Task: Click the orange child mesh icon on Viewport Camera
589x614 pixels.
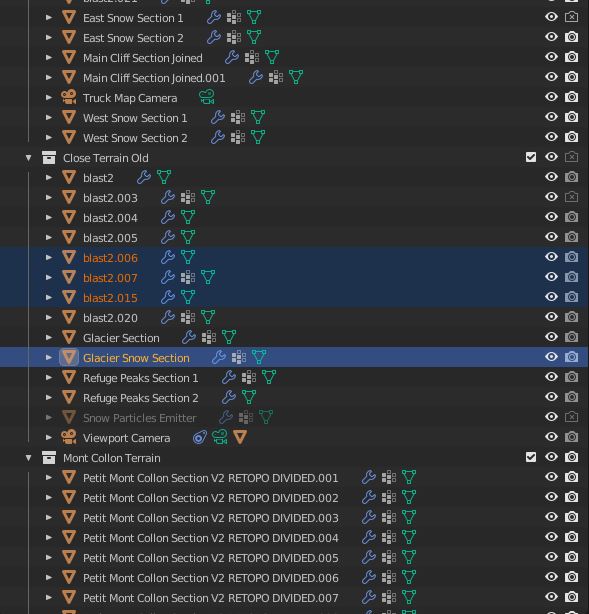Action: (240, 437)
